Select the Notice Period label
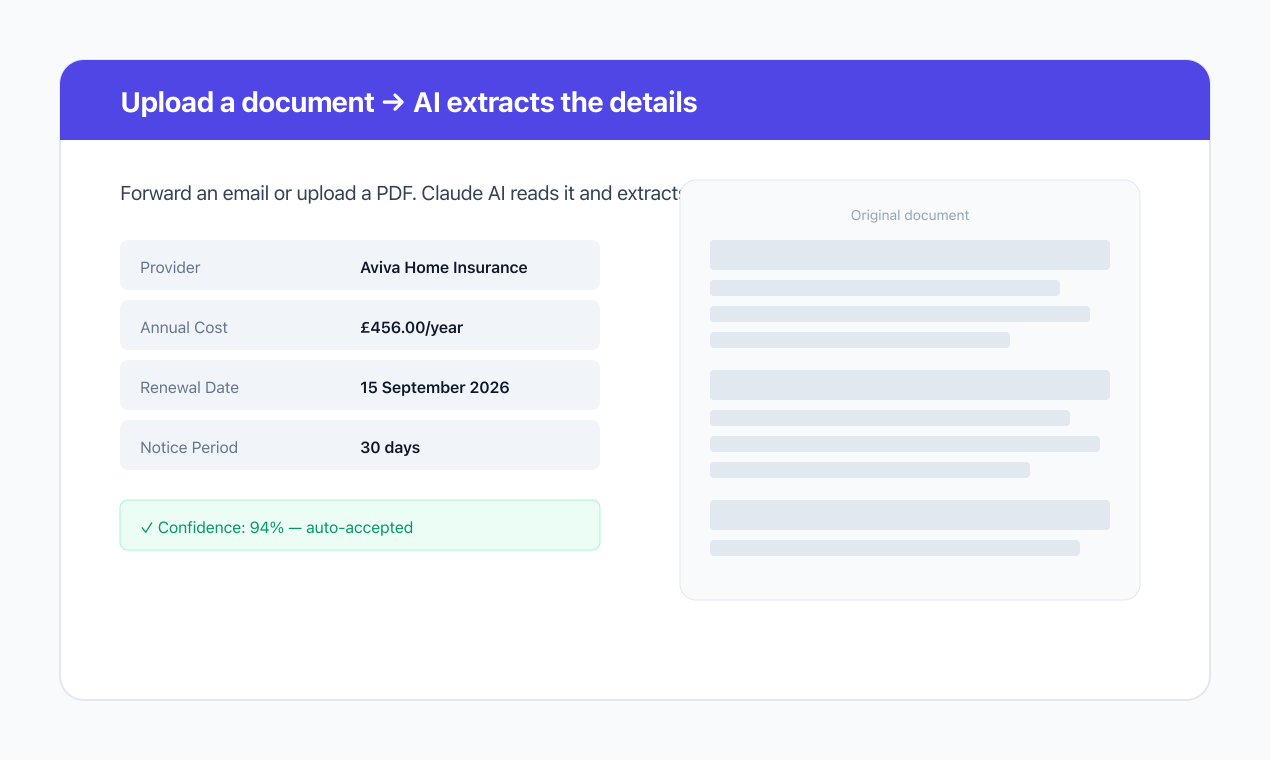The image size is (1270, 760). tap(189, 447)
